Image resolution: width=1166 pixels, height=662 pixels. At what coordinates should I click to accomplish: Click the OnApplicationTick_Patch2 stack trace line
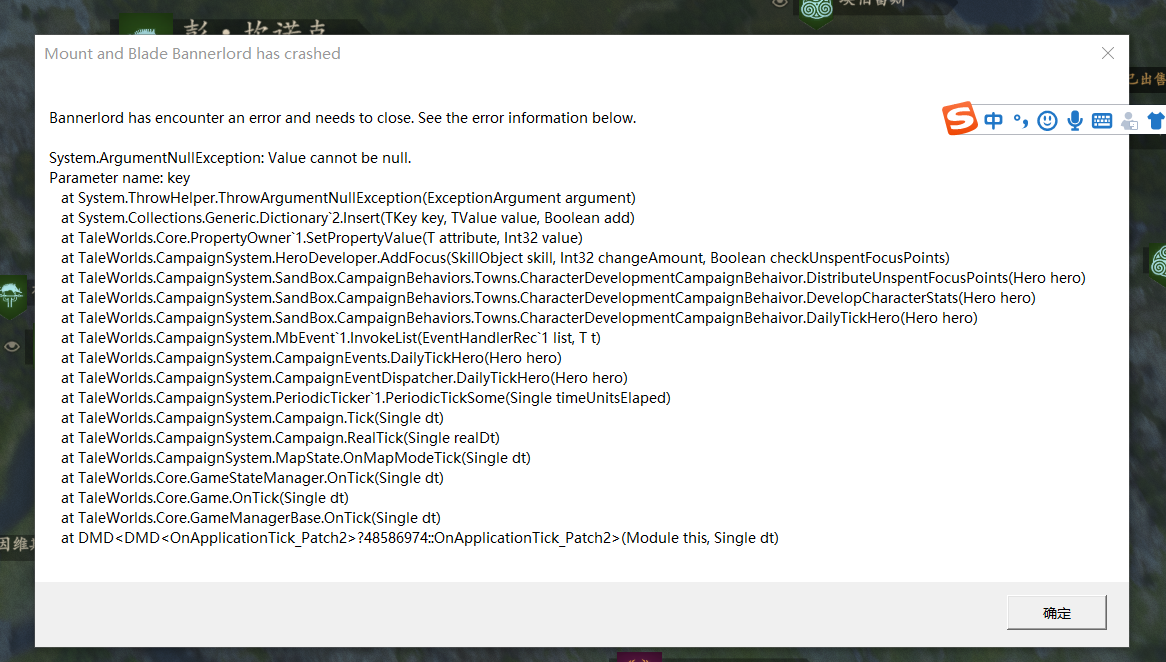click(x=420, y=538)
